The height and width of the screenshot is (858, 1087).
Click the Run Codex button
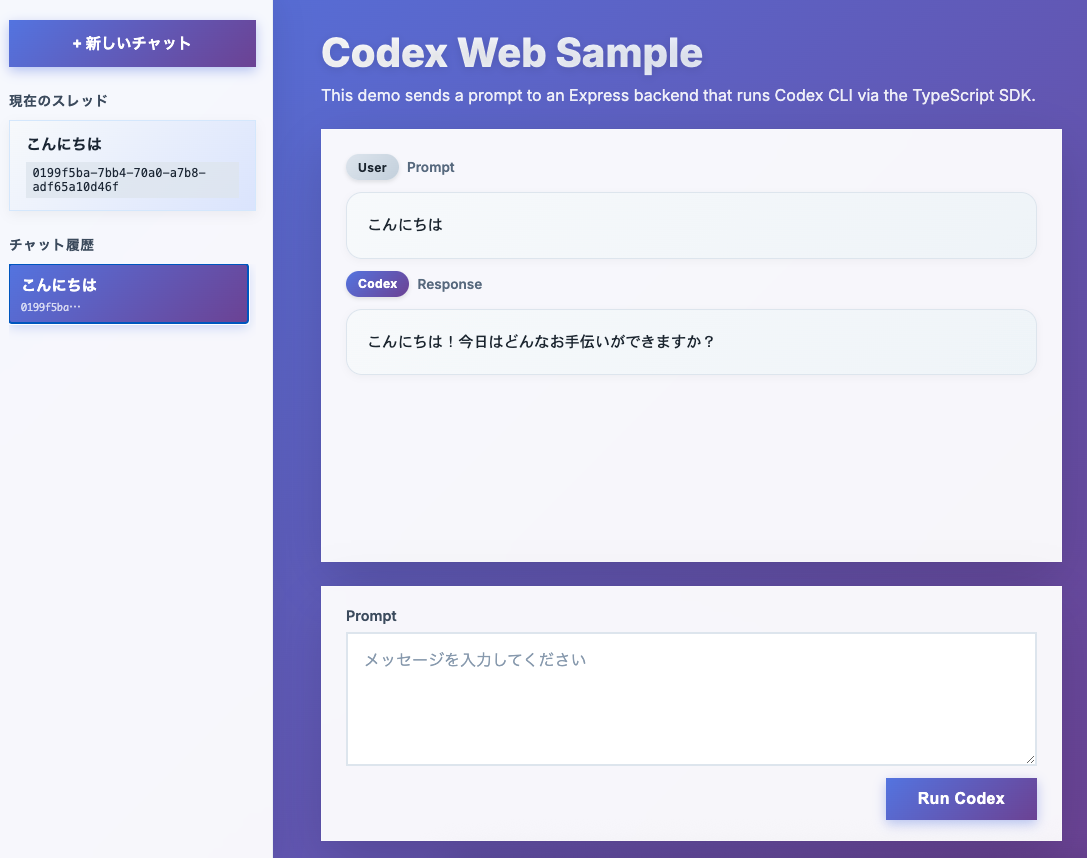pos(961,798)
